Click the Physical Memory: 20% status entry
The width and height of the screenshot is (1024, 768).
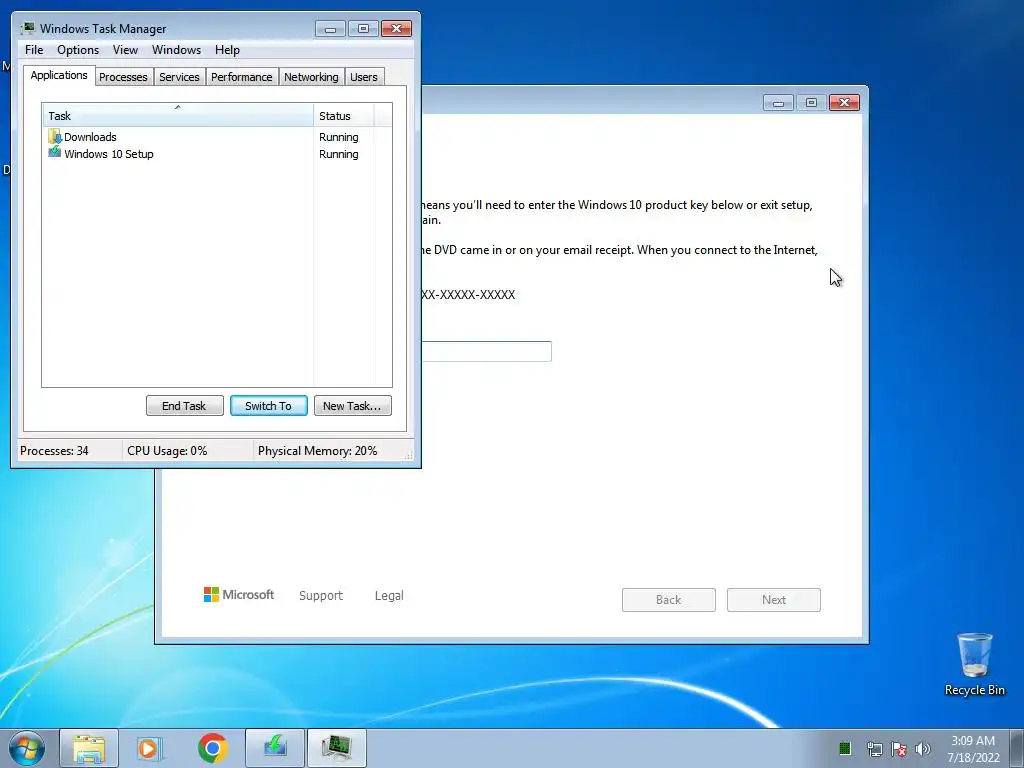317,451
